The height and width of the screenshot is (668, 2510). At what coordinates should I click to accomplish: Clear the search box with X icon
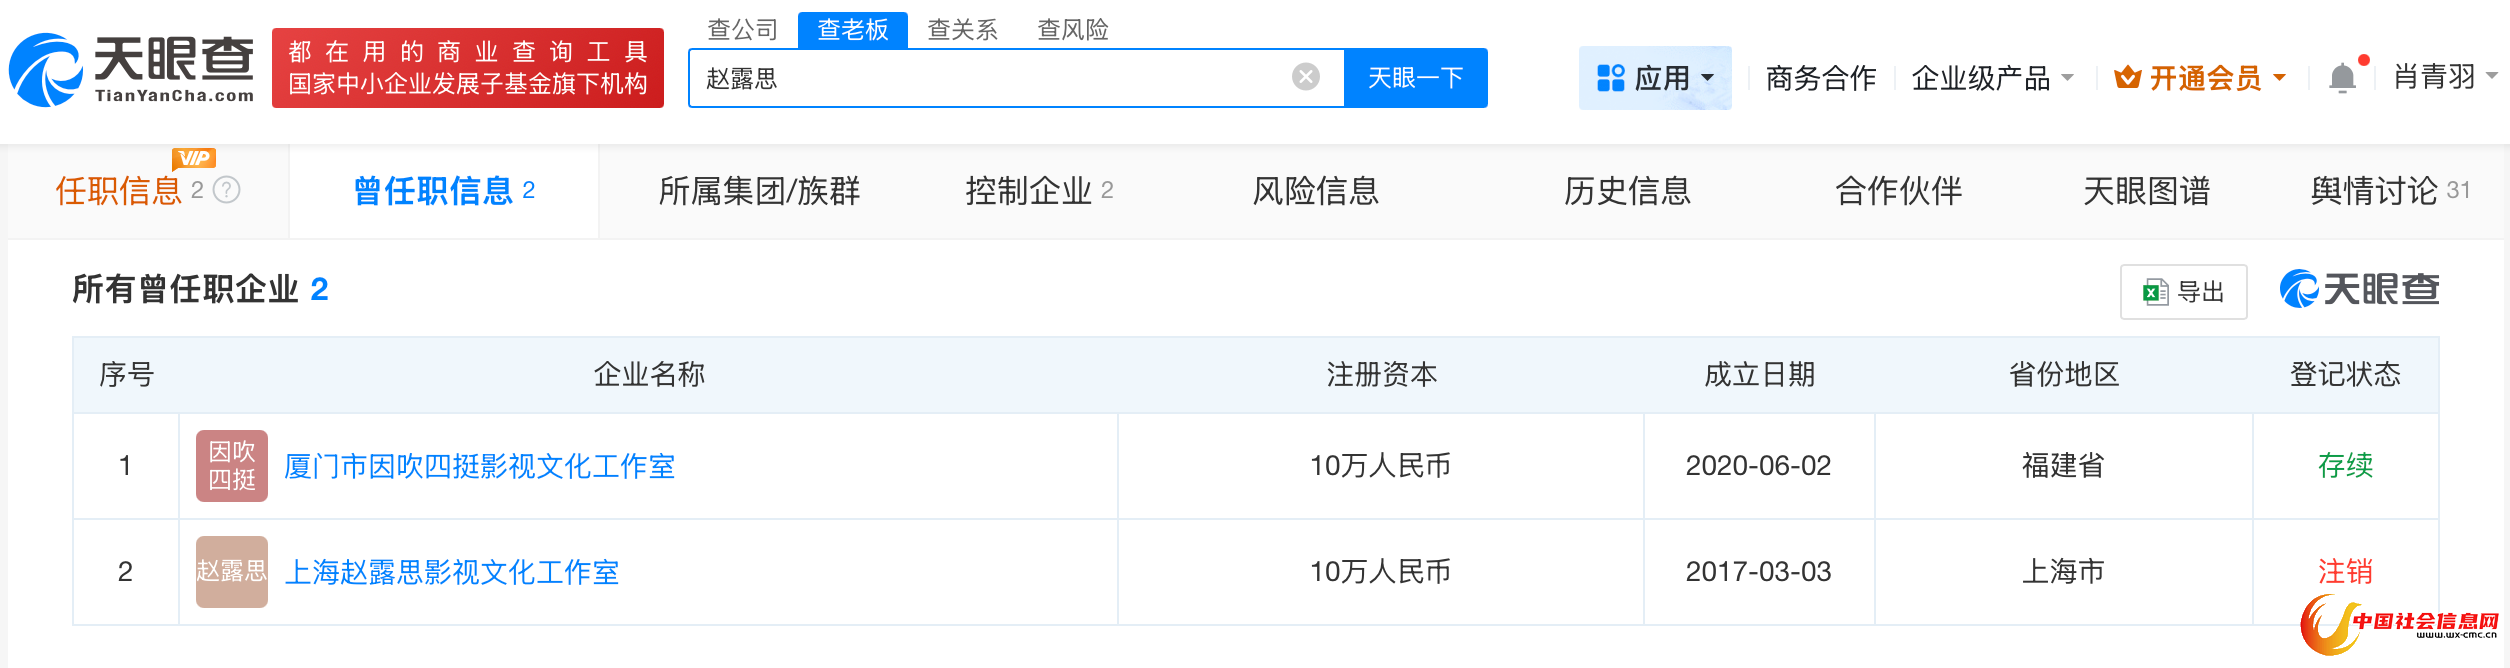pyautogui.click(x=1305, y=77)
